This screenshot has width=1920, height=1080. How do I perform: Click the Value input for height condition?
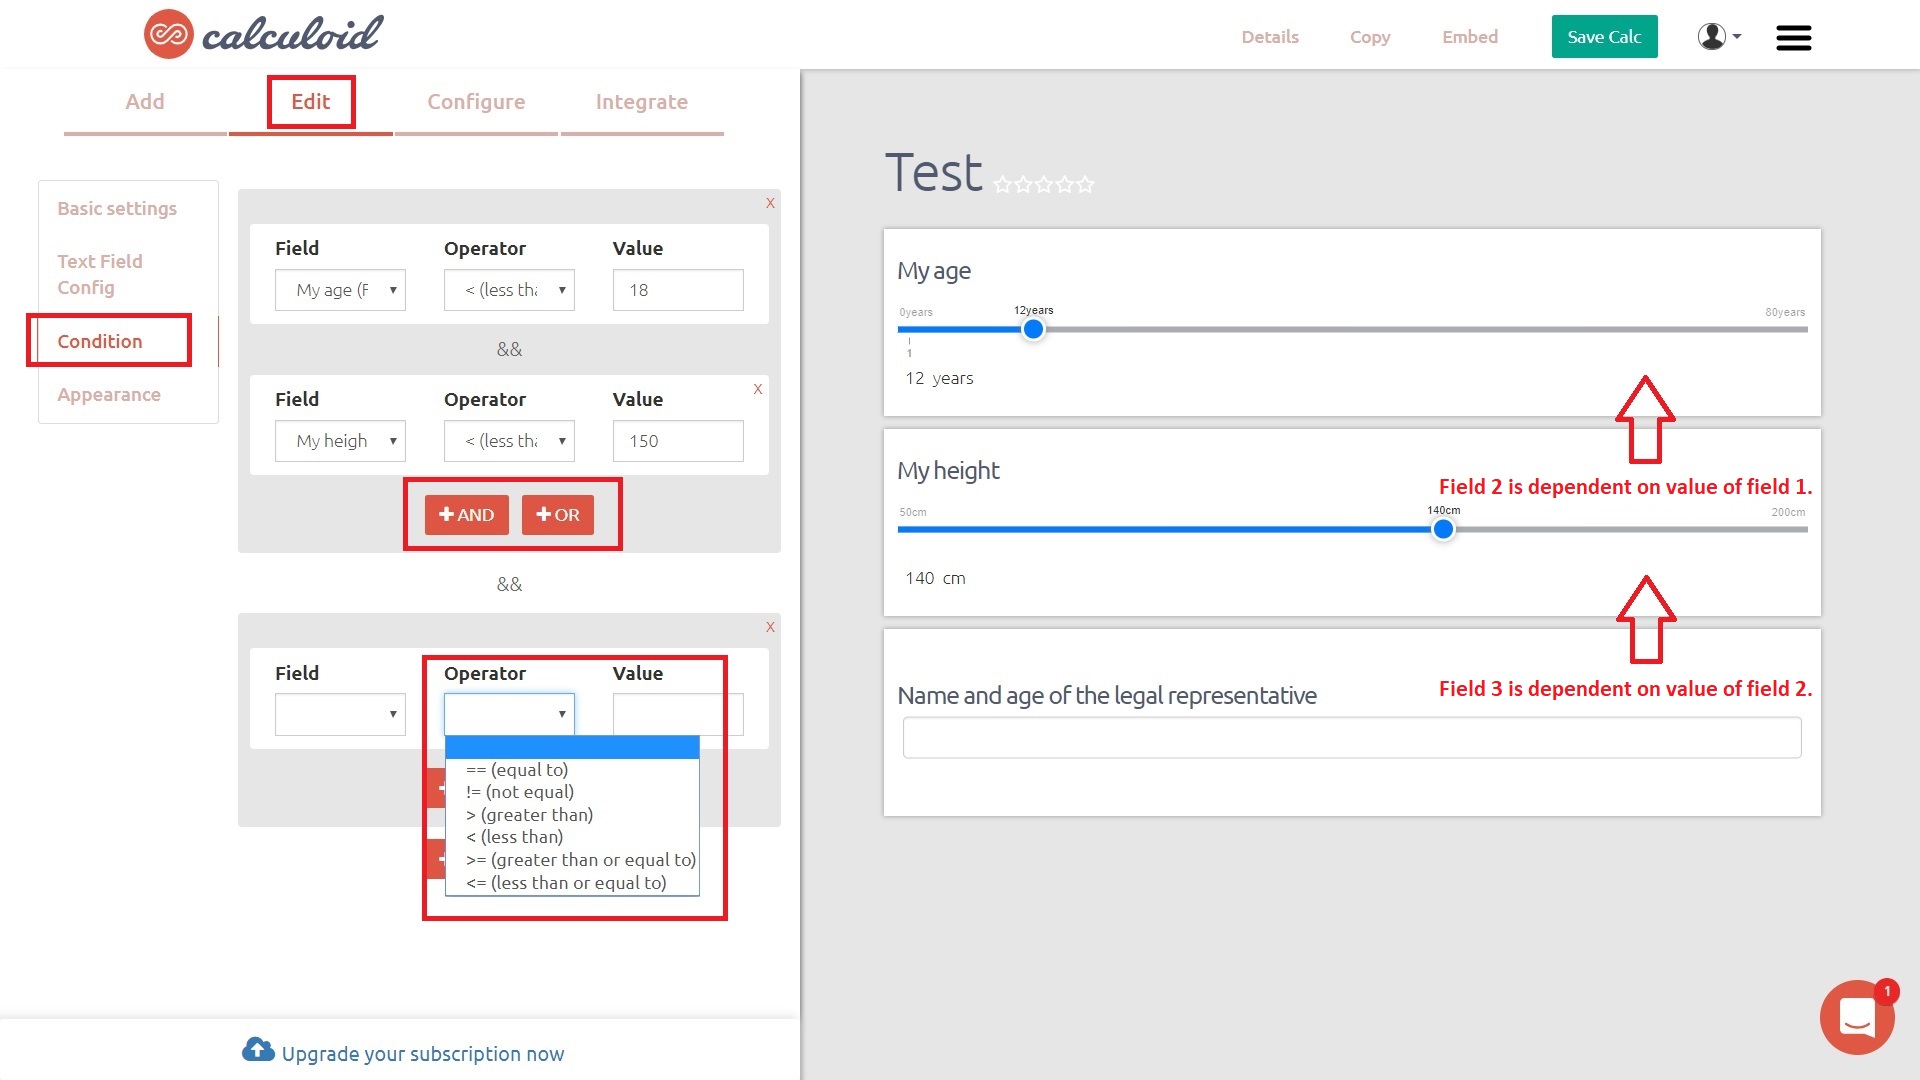[678, 440]
